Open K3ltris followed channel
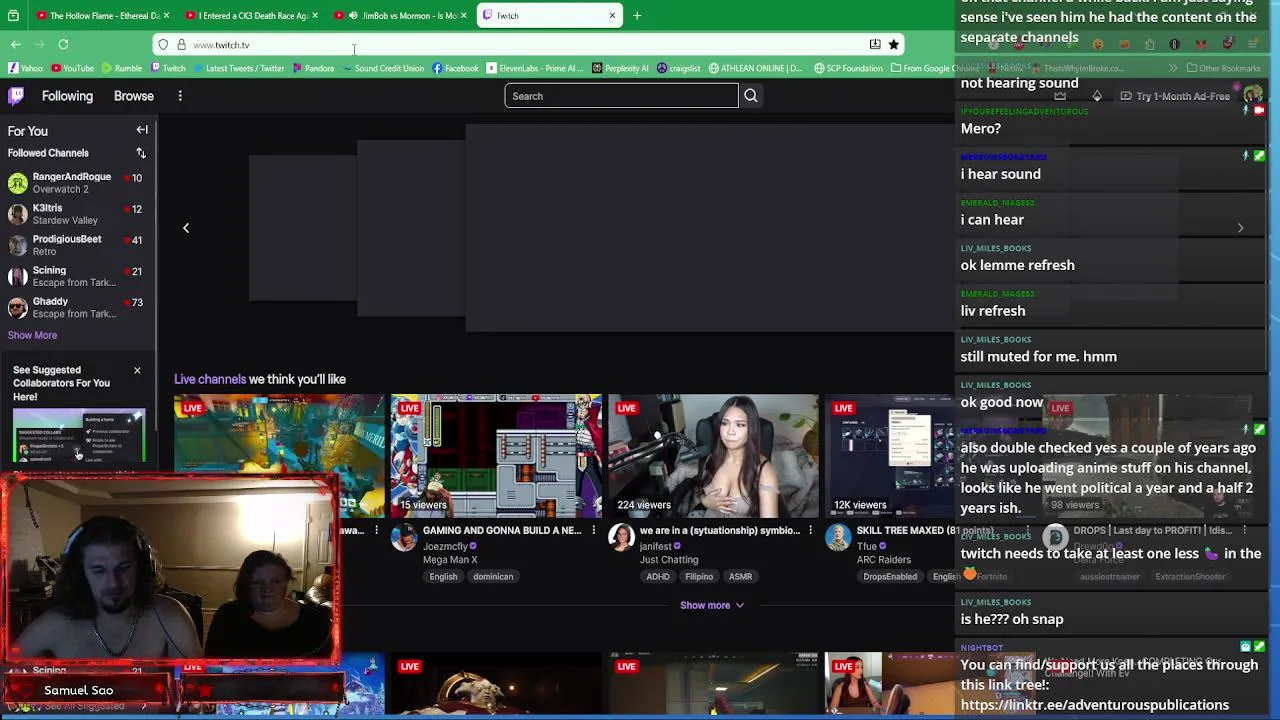Viewport: 1280px width, 720px height. (x=78, y=214)
